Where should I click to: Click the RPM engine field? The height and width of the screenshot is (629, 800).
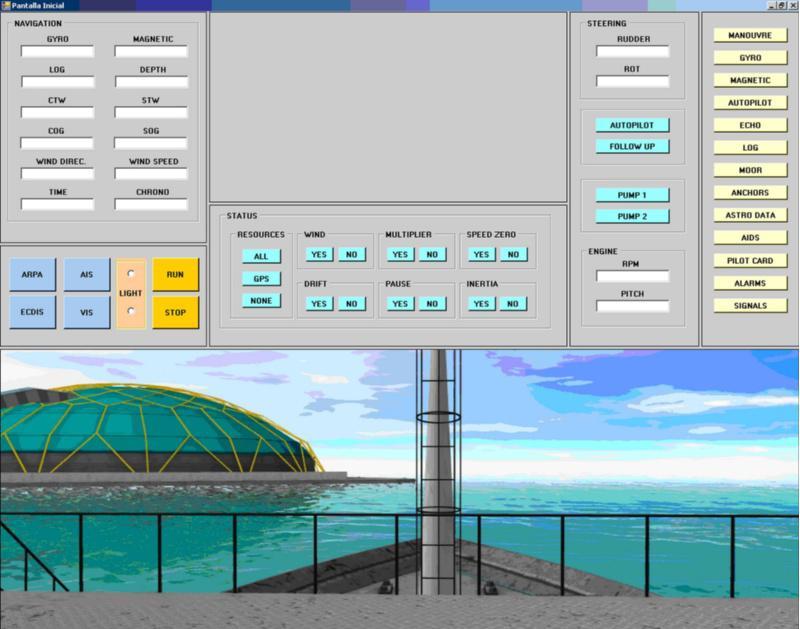(632, 276)
